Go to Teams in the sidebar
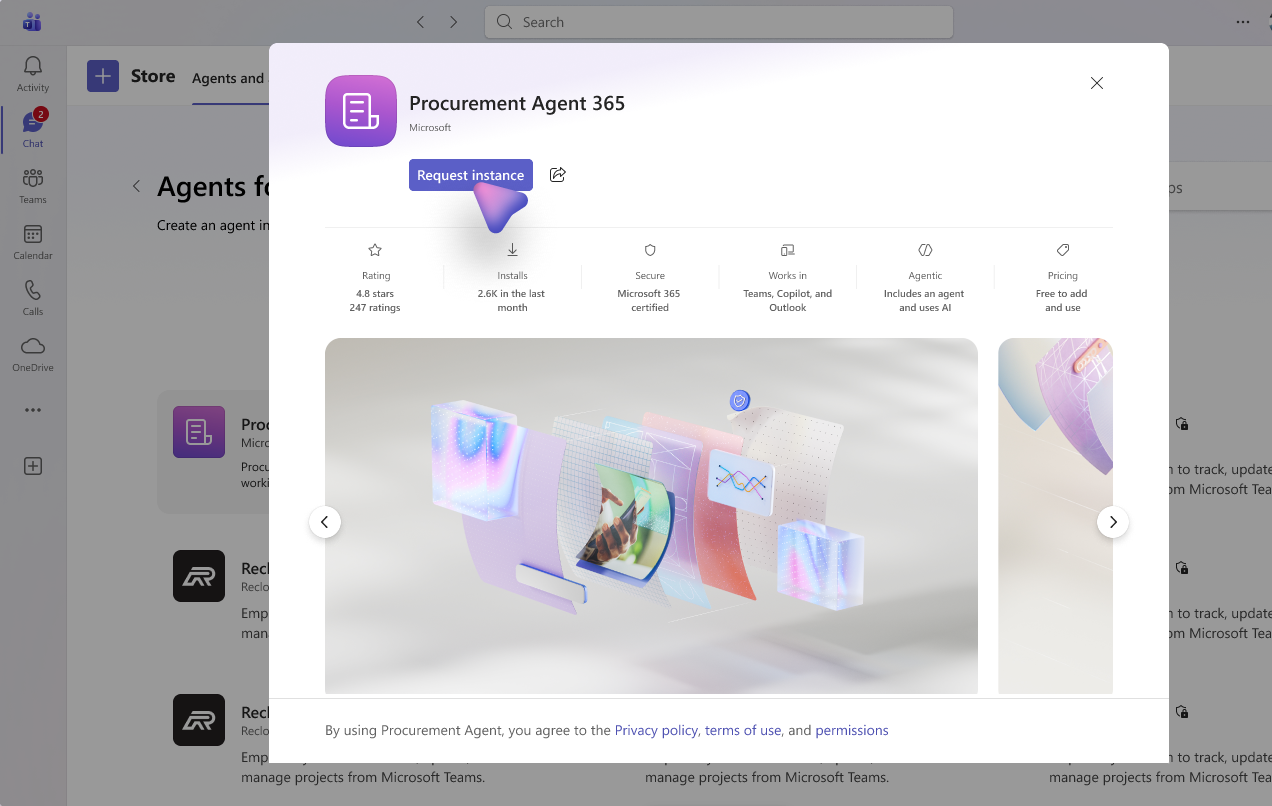 click(x=33, y=186)
